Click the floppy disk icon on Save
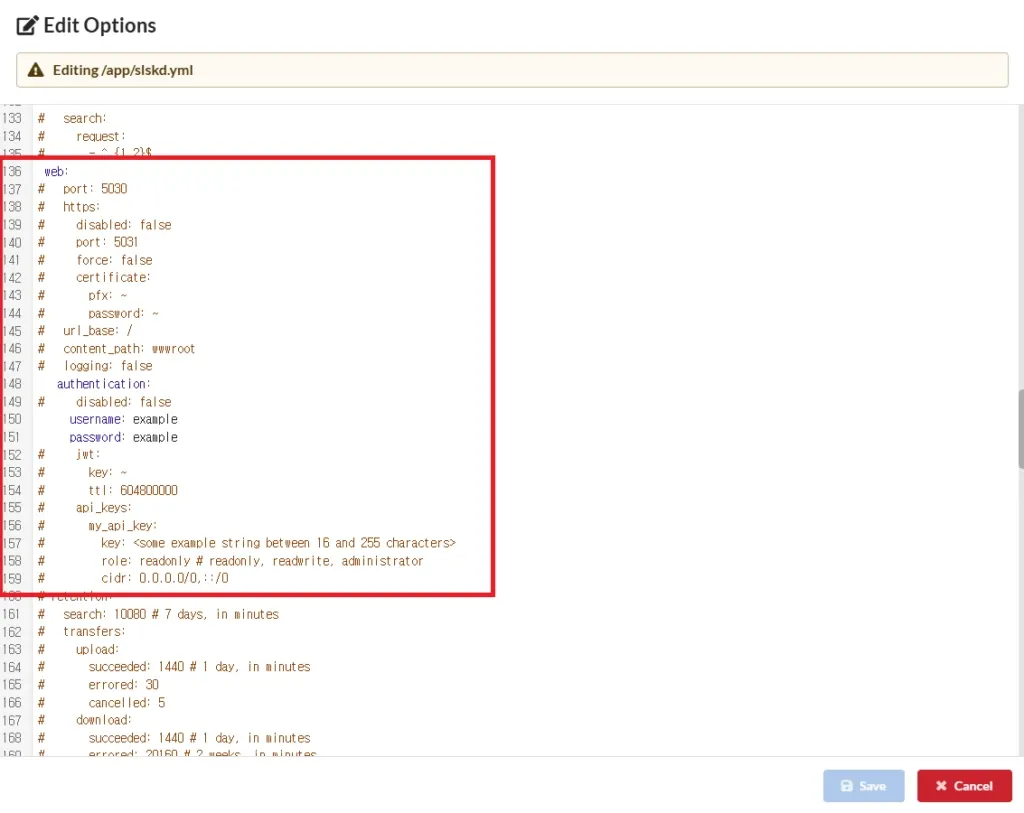 (846, 786)
